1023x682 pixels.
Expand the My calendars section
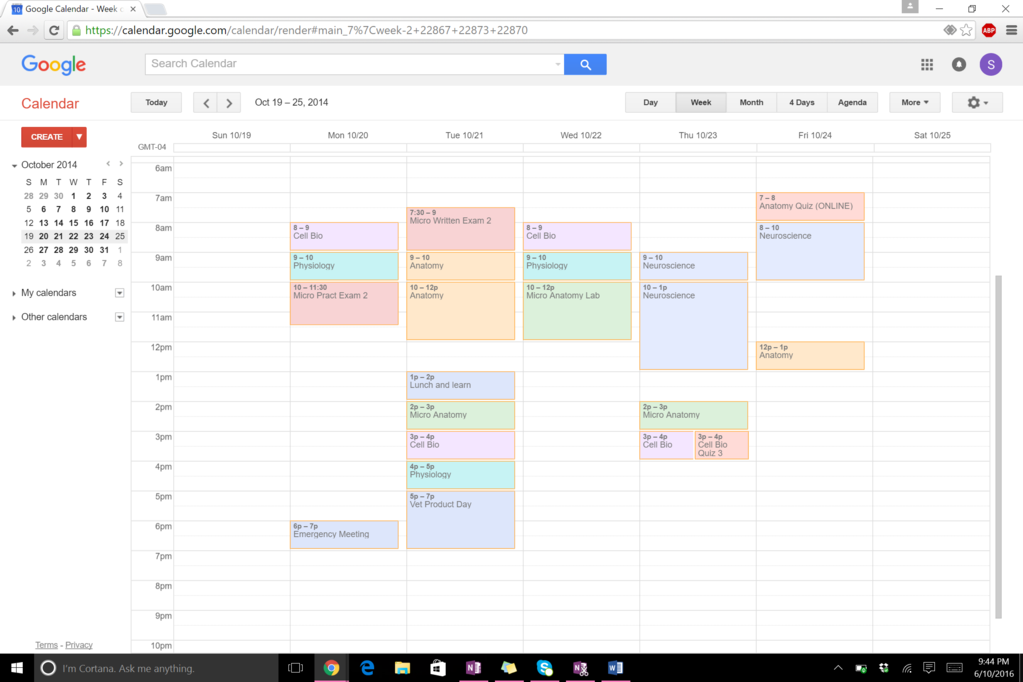click(14, 293)
